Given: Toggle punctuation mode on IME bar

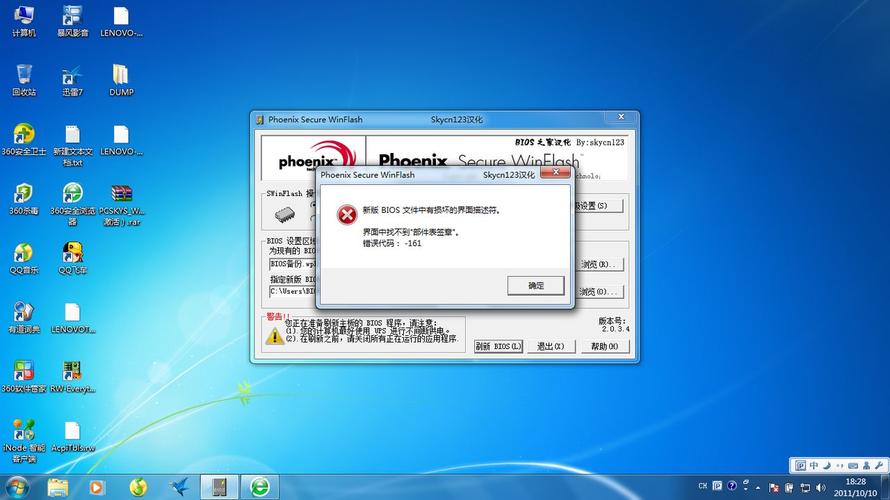Looking at the screenshot, I should click(x=839, y=465).
